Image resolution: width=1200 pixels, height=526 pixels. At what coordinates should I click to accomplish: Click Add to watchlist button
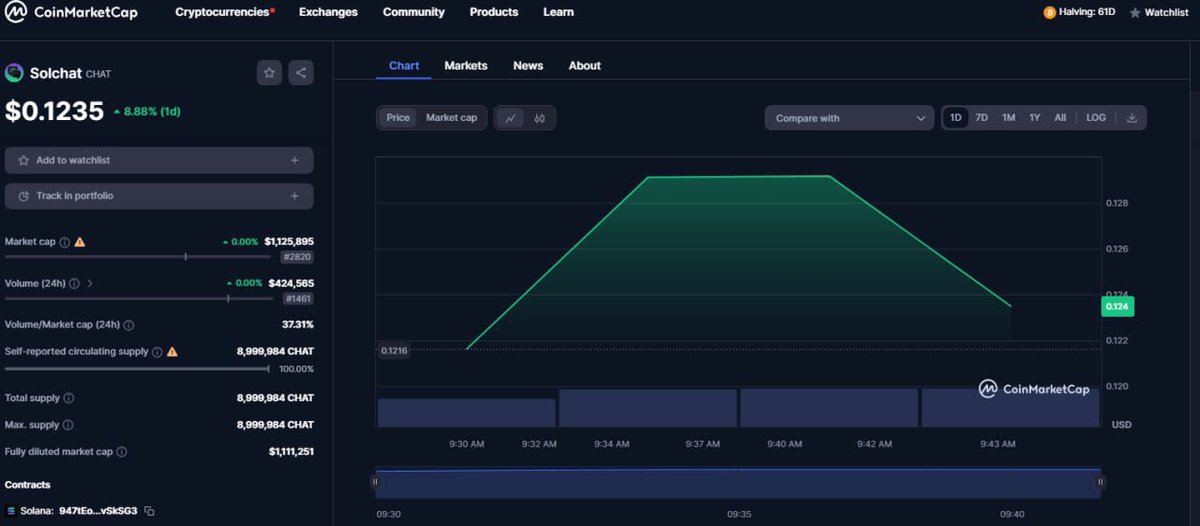click(x=159, y=160)
